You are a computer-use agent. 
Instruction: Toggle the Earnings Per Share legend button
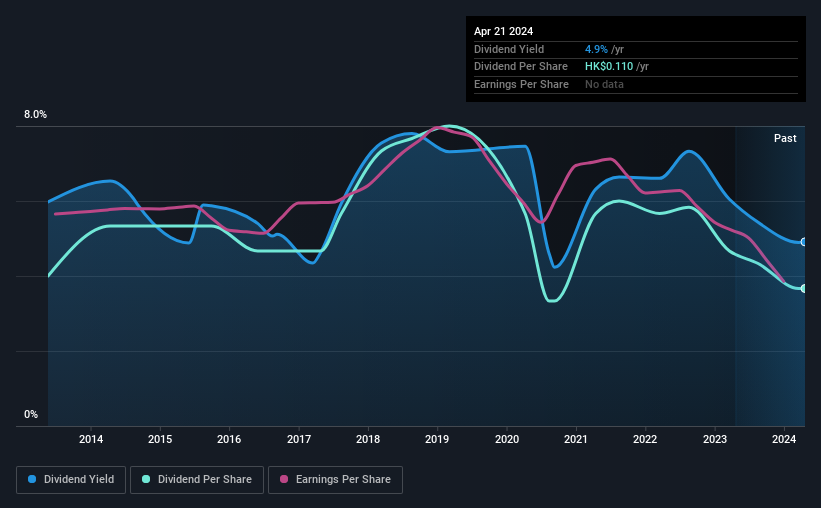335,480
